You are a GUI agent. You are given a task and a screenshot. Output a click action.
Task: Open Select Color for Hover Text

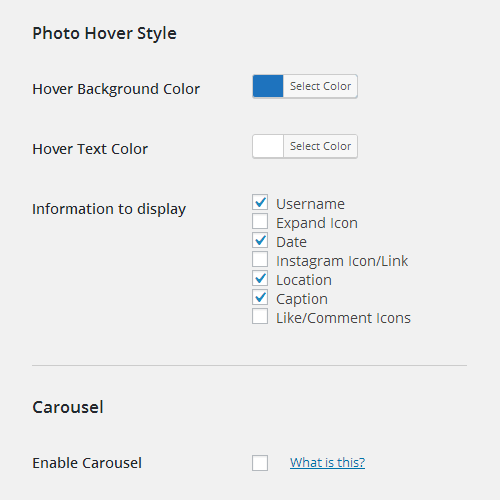[320, 146]
